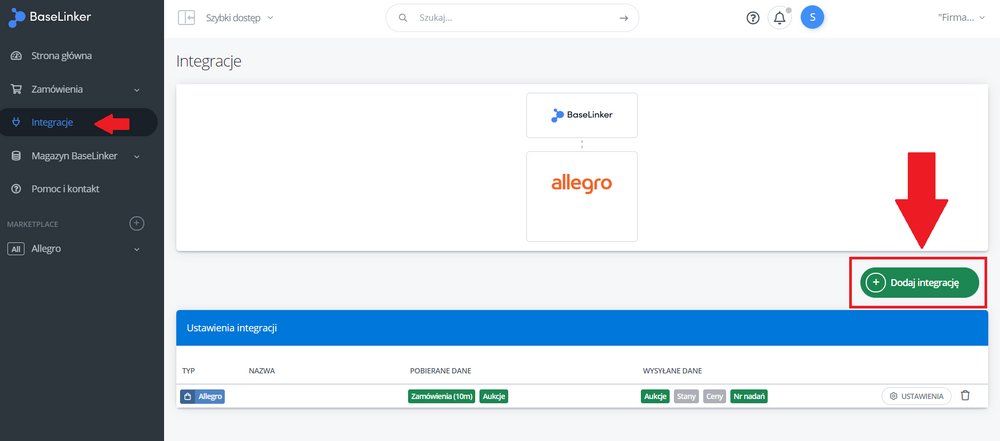The height and width of the screenshot is (441, 1000).
Task: Submit search with the arrow icon
Action: coord(623,18)
